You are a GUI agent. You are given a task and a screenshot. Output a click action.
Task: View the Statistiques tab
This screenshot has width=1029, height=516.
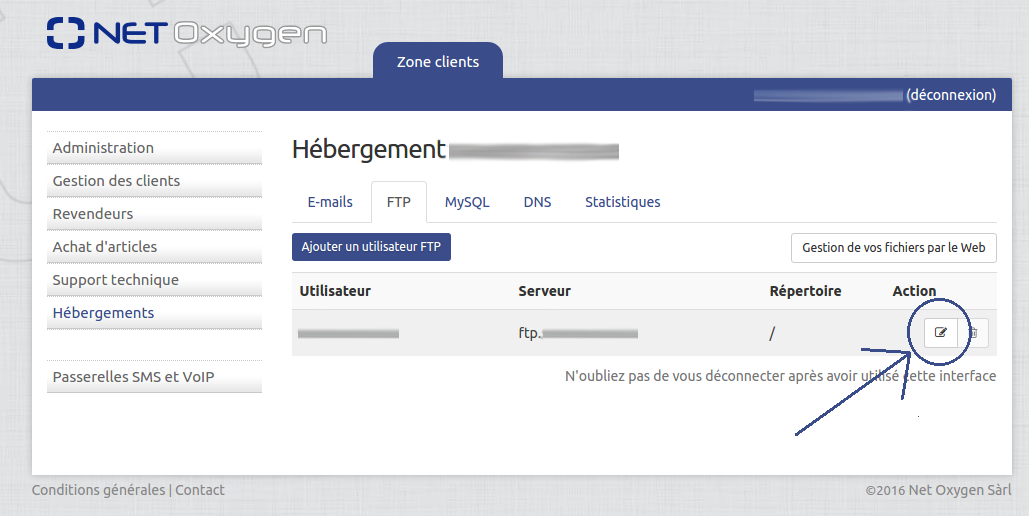pyautogui.click(x=622, y=202)
